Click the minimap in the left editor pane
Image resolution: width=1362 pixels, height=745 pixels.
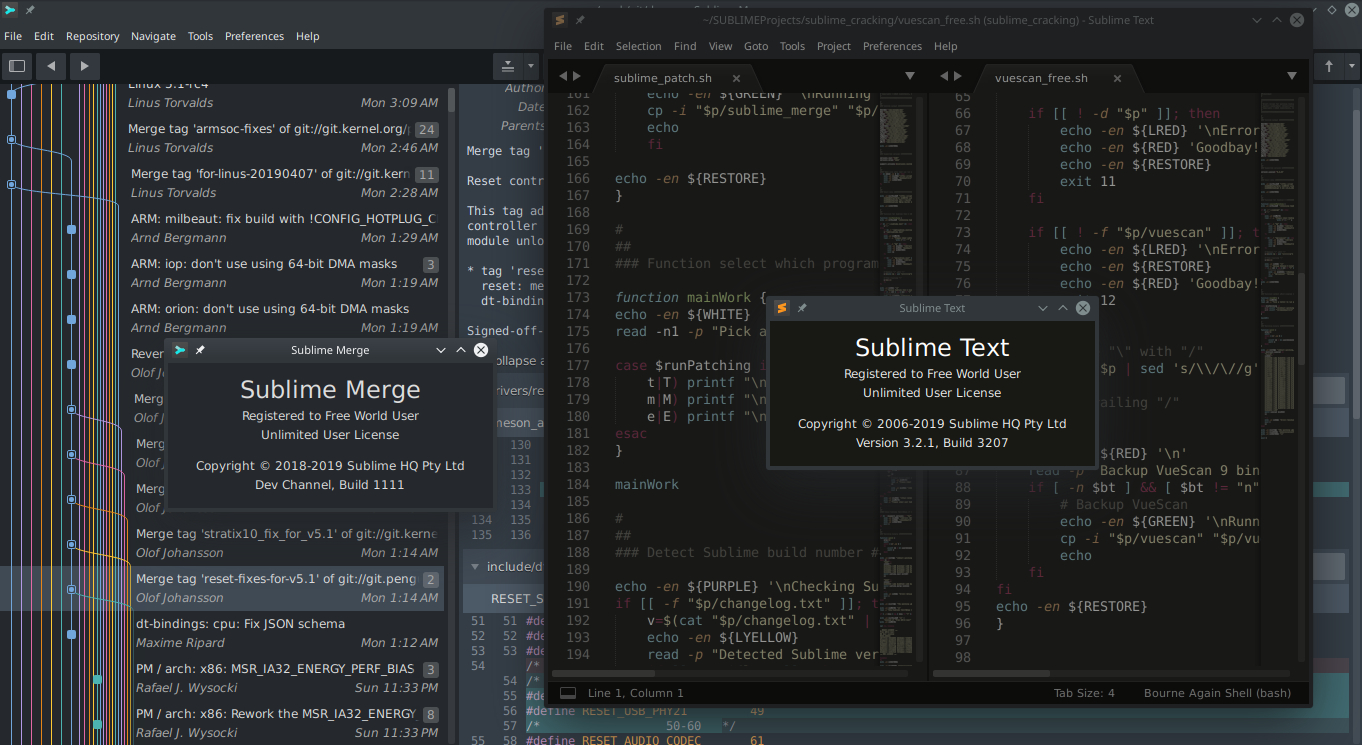[x=898, y=380]
